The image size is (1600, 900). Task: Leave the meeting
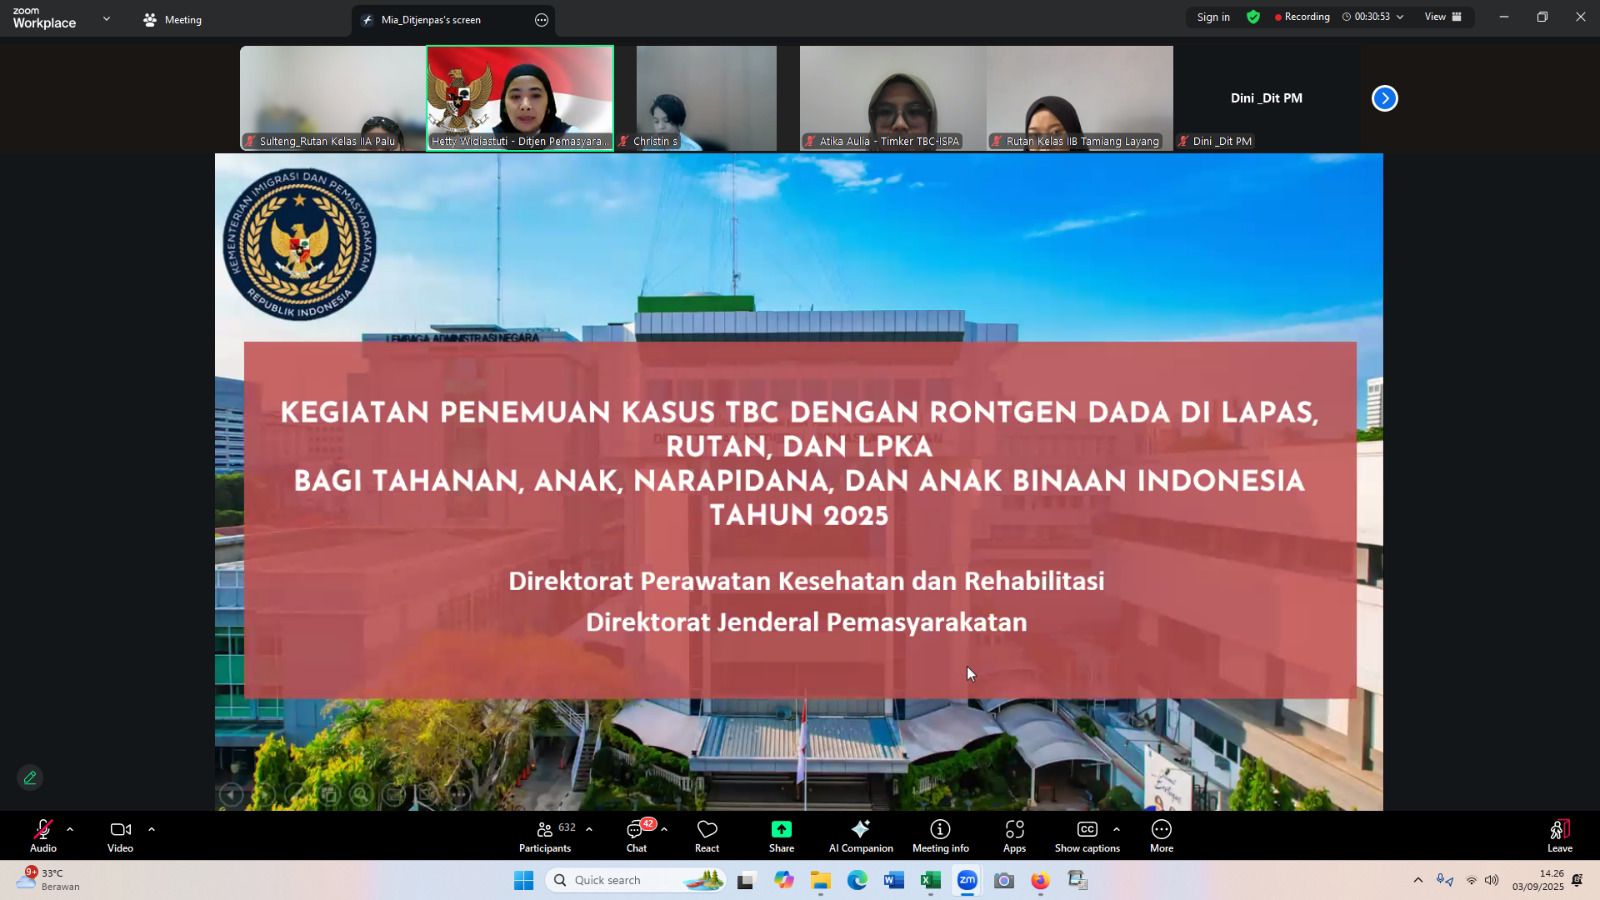[1559, 835]
